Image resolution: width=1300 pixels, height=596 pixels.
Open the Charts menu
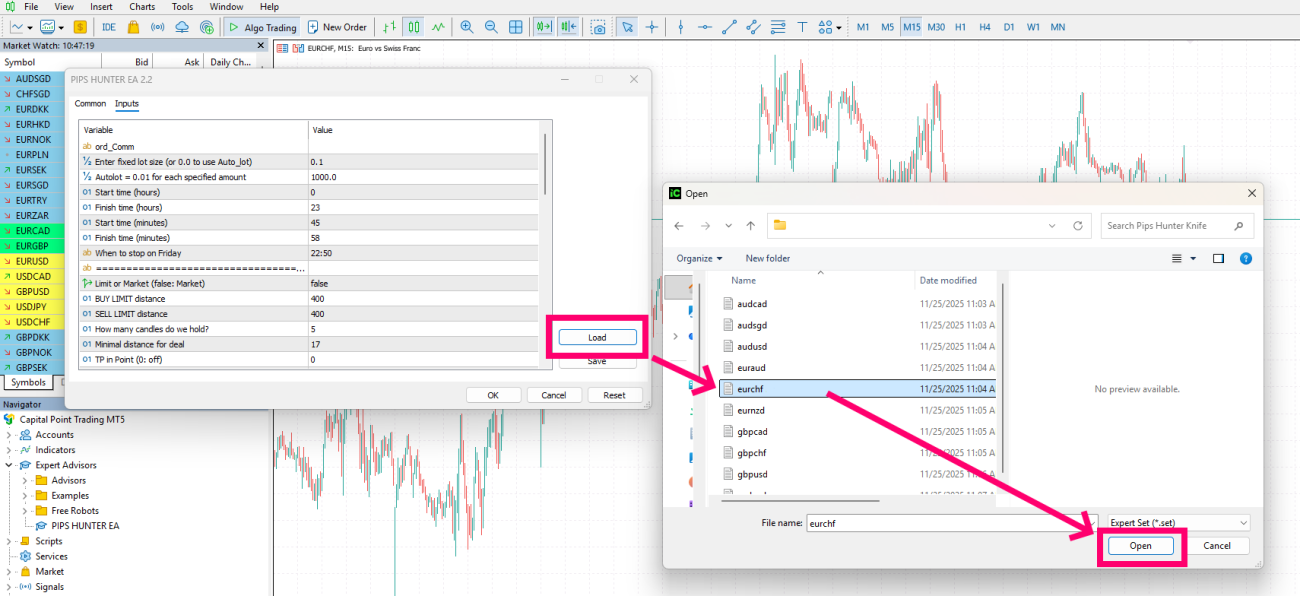point(142,7)
